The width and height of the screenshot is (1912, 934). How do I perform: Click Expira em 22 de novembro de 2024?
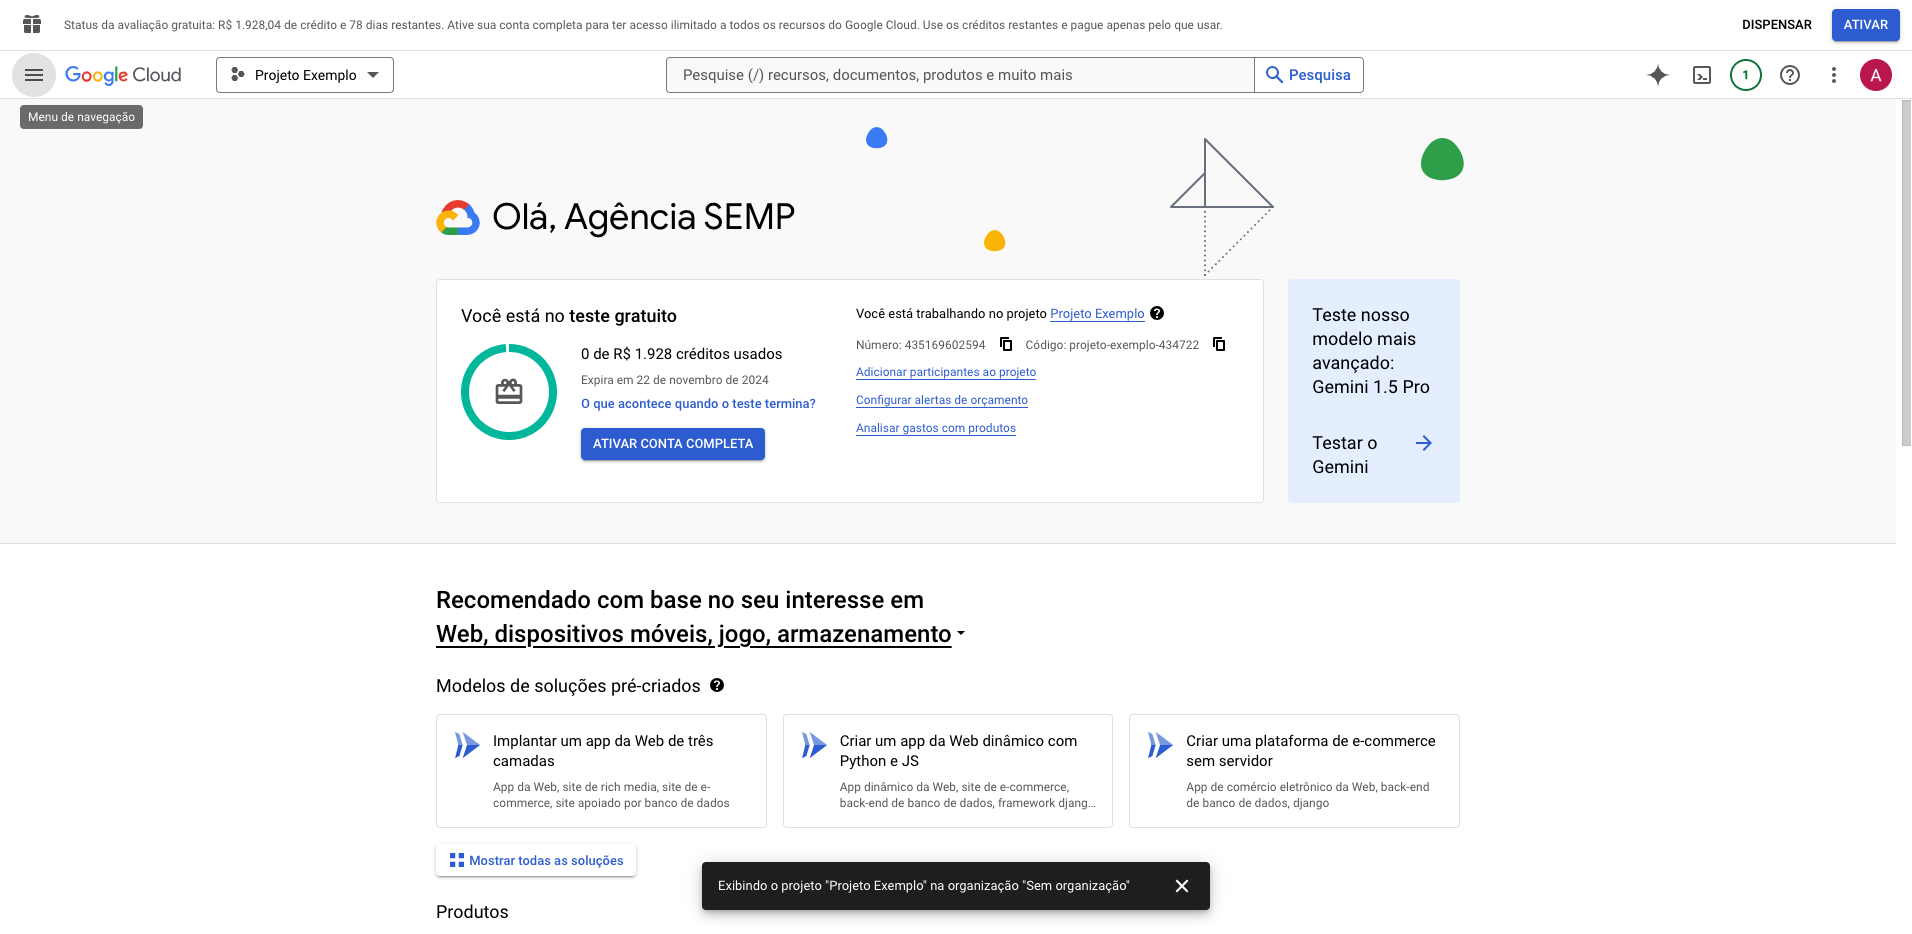(x=675, y=380)
